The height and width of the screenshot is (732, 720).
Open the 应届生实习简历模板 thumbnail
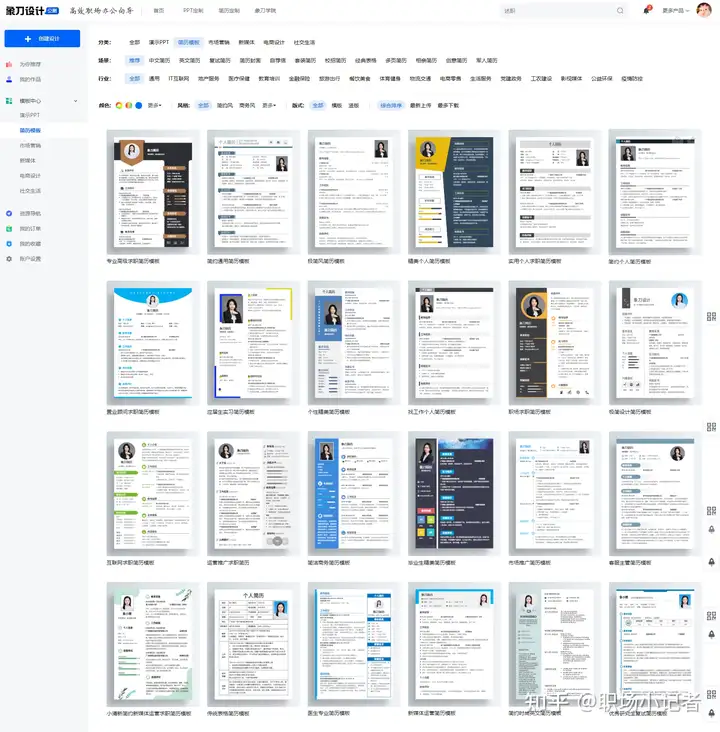tap(253, 343)
